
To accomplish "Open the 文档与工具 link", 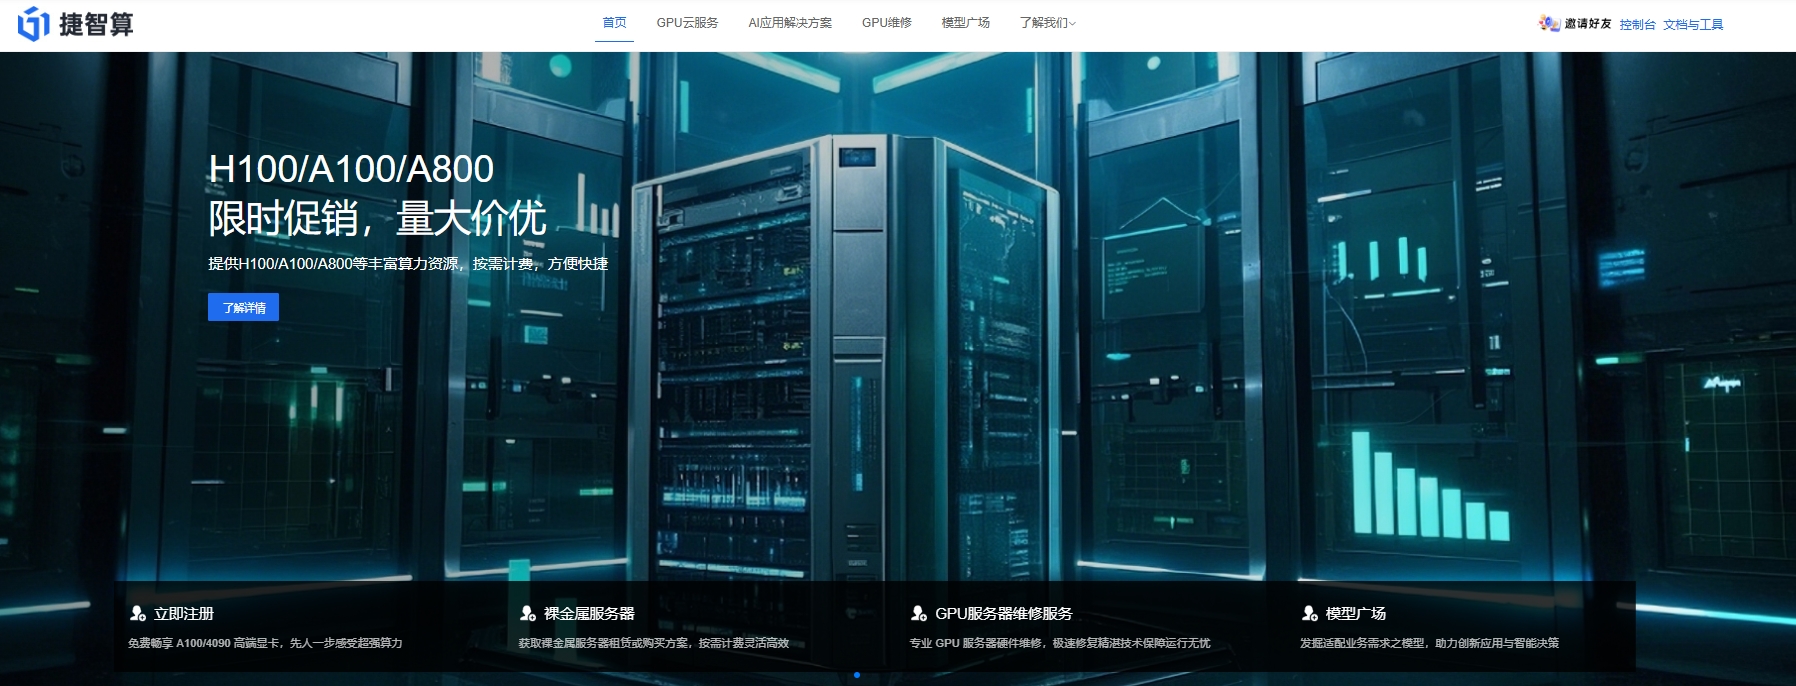I will tap(1693, 24).
